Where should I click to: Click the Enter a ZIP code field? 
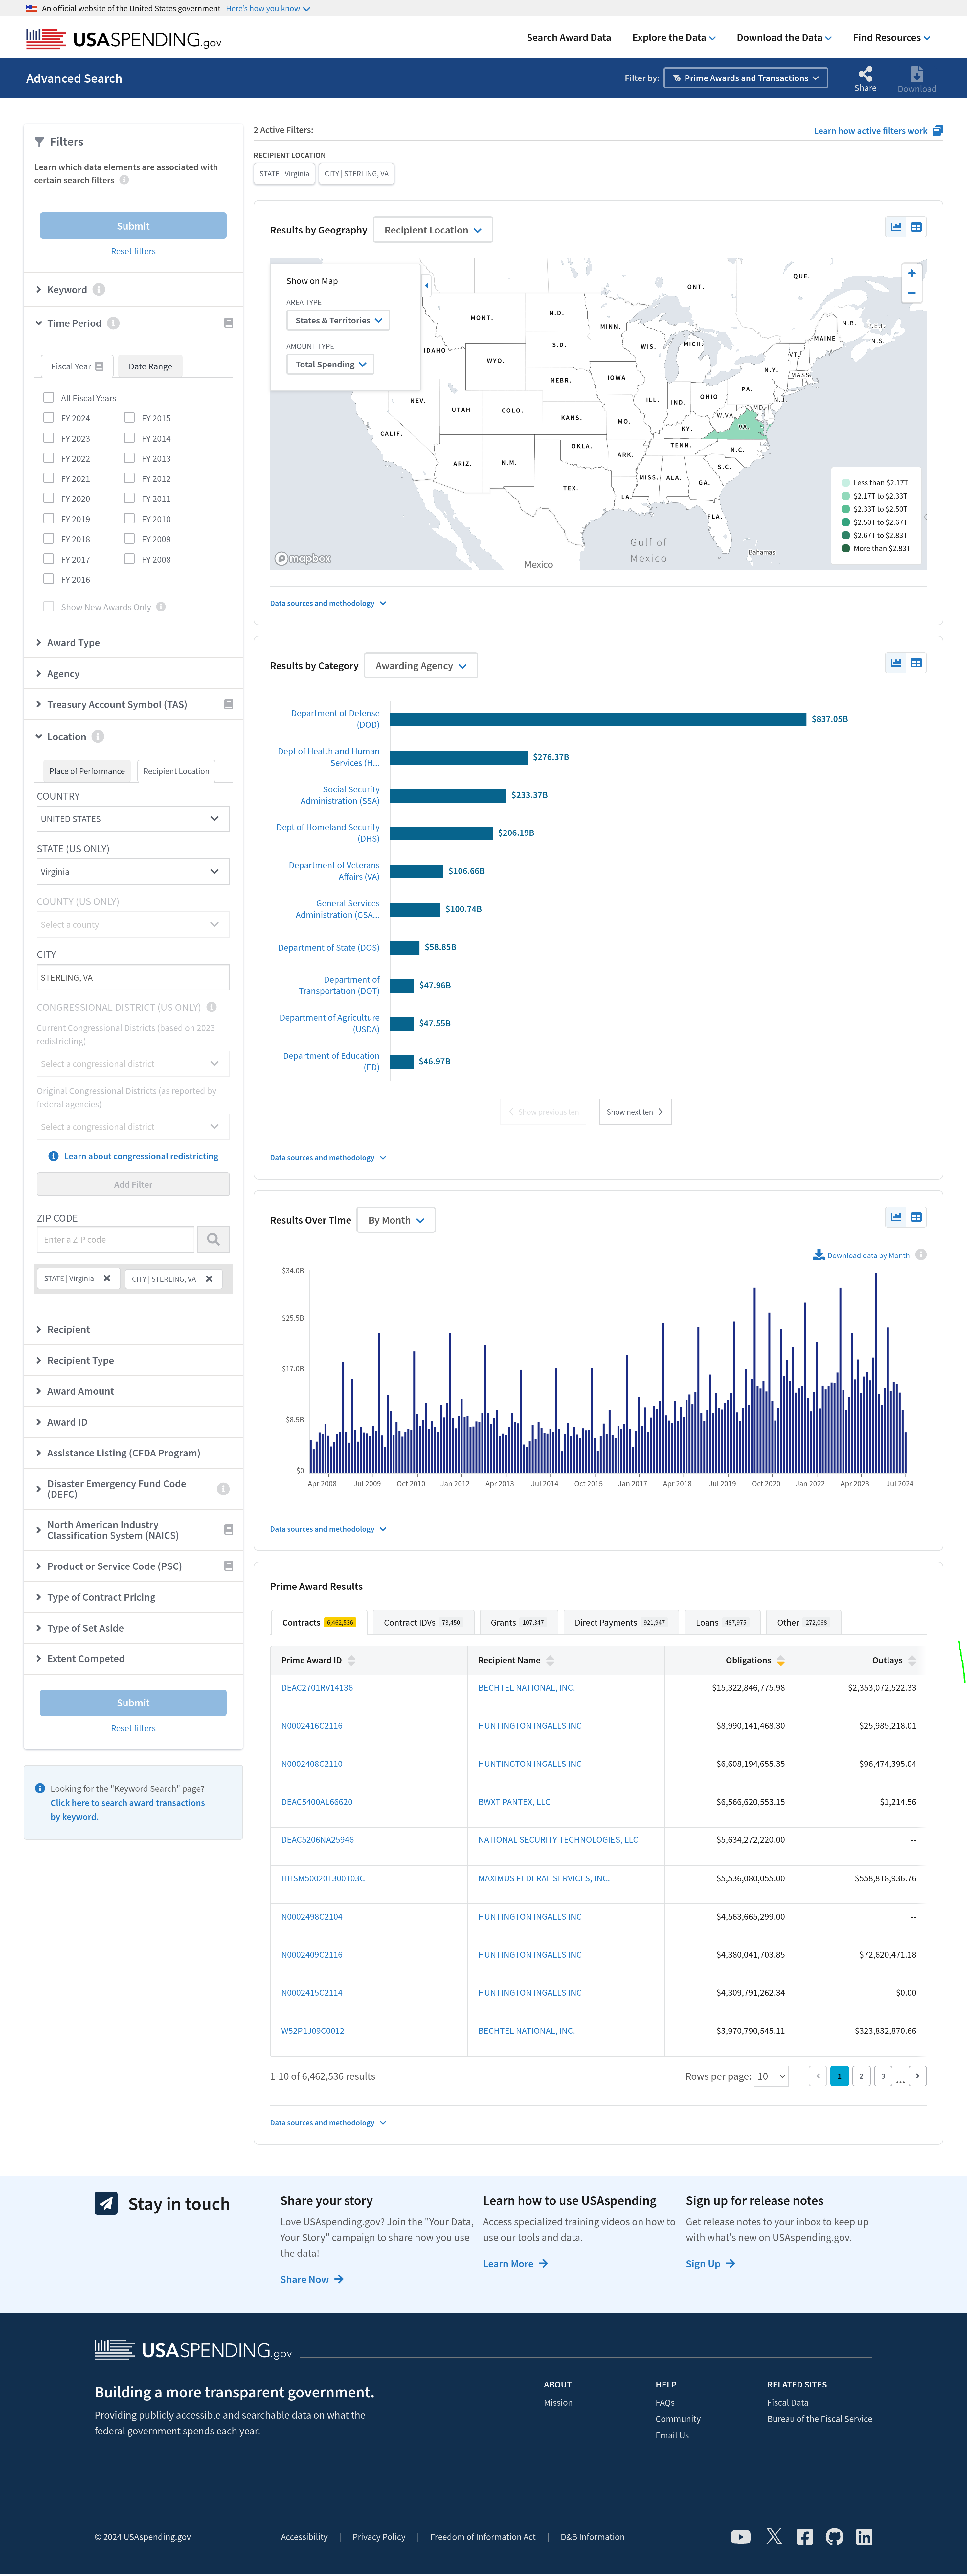(x=115, y=1239)
